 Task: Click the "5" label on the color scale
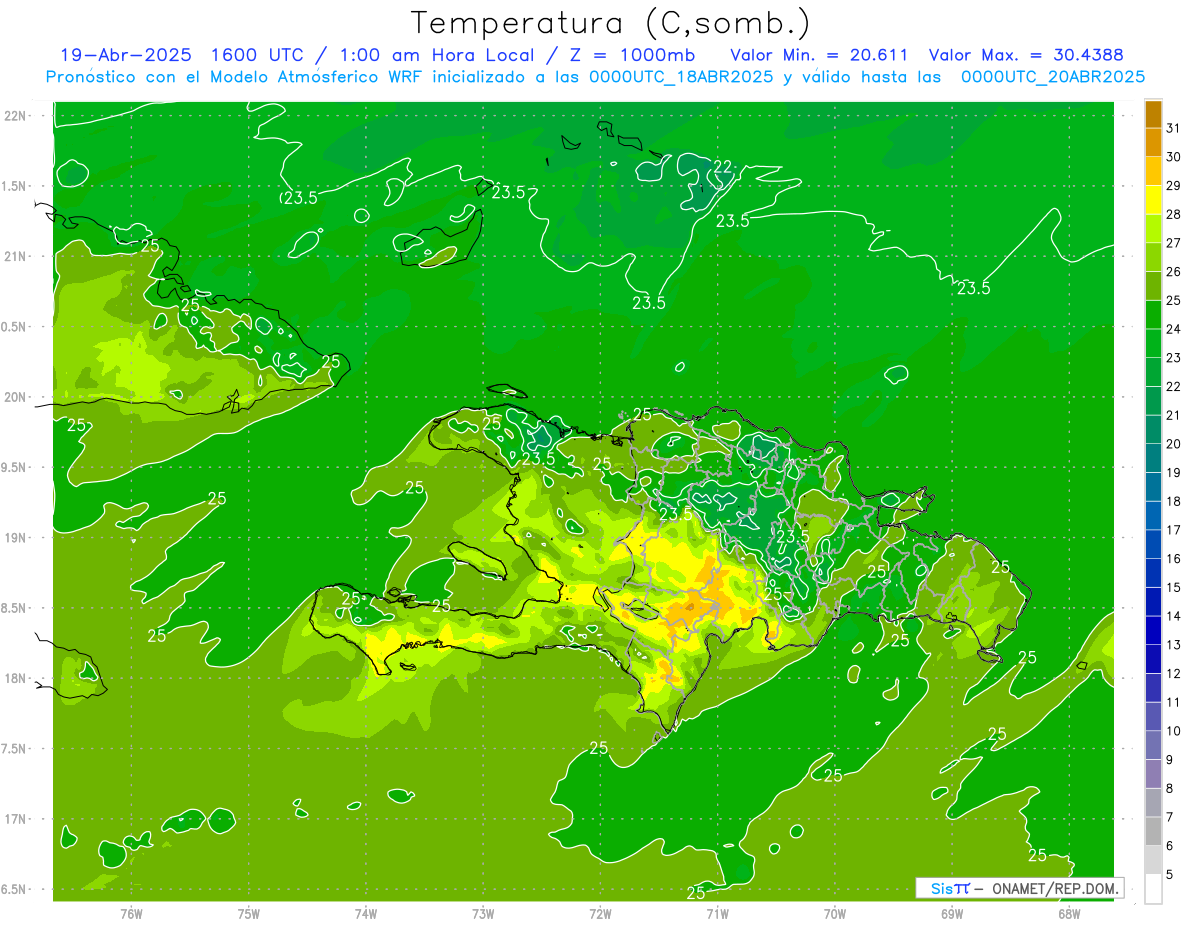[x=1170, y=874]
